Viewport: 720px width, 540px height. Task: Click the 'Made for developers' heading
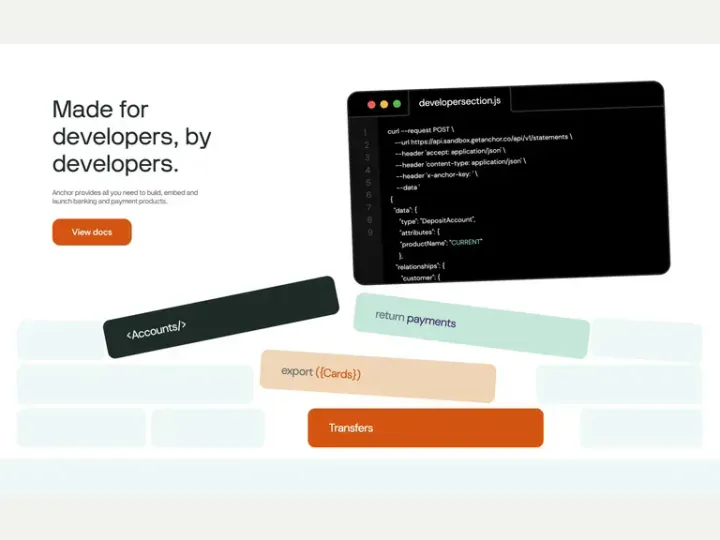[132, 136]
